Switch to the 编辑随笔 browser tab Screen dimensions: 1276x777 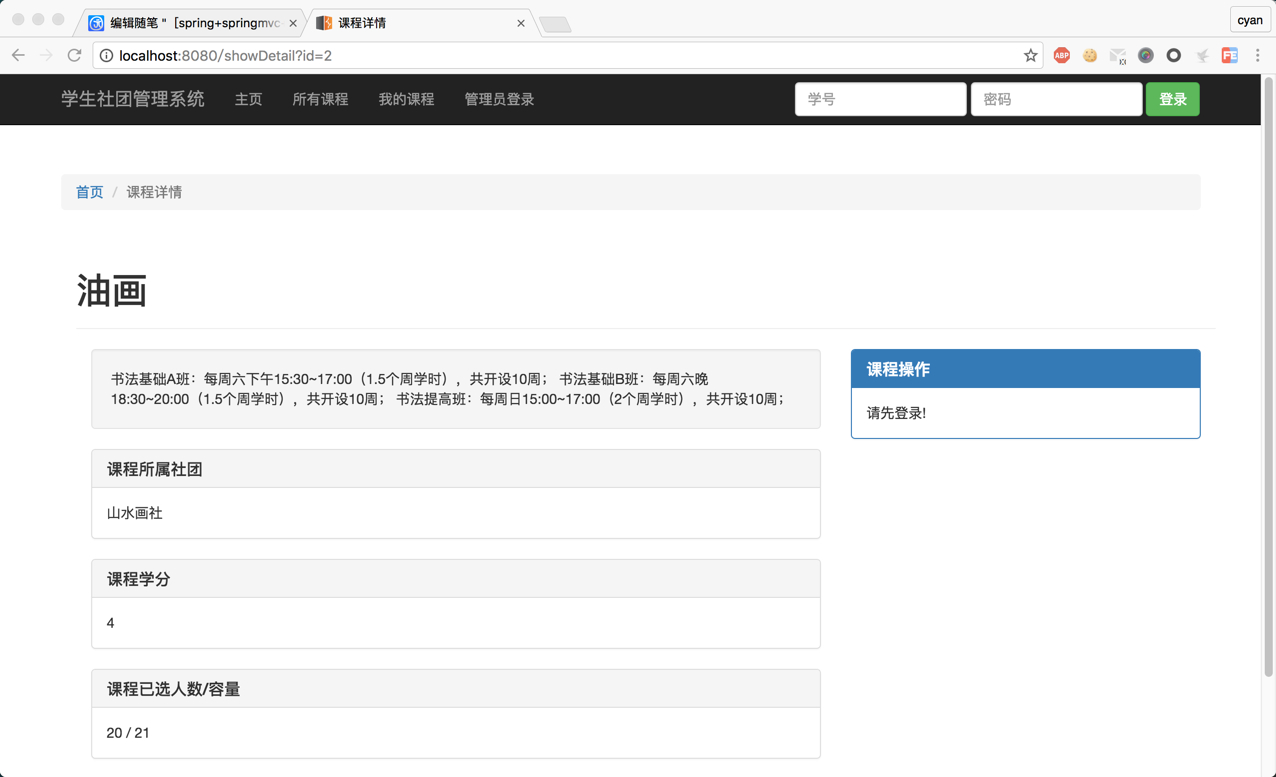(180, 21)
